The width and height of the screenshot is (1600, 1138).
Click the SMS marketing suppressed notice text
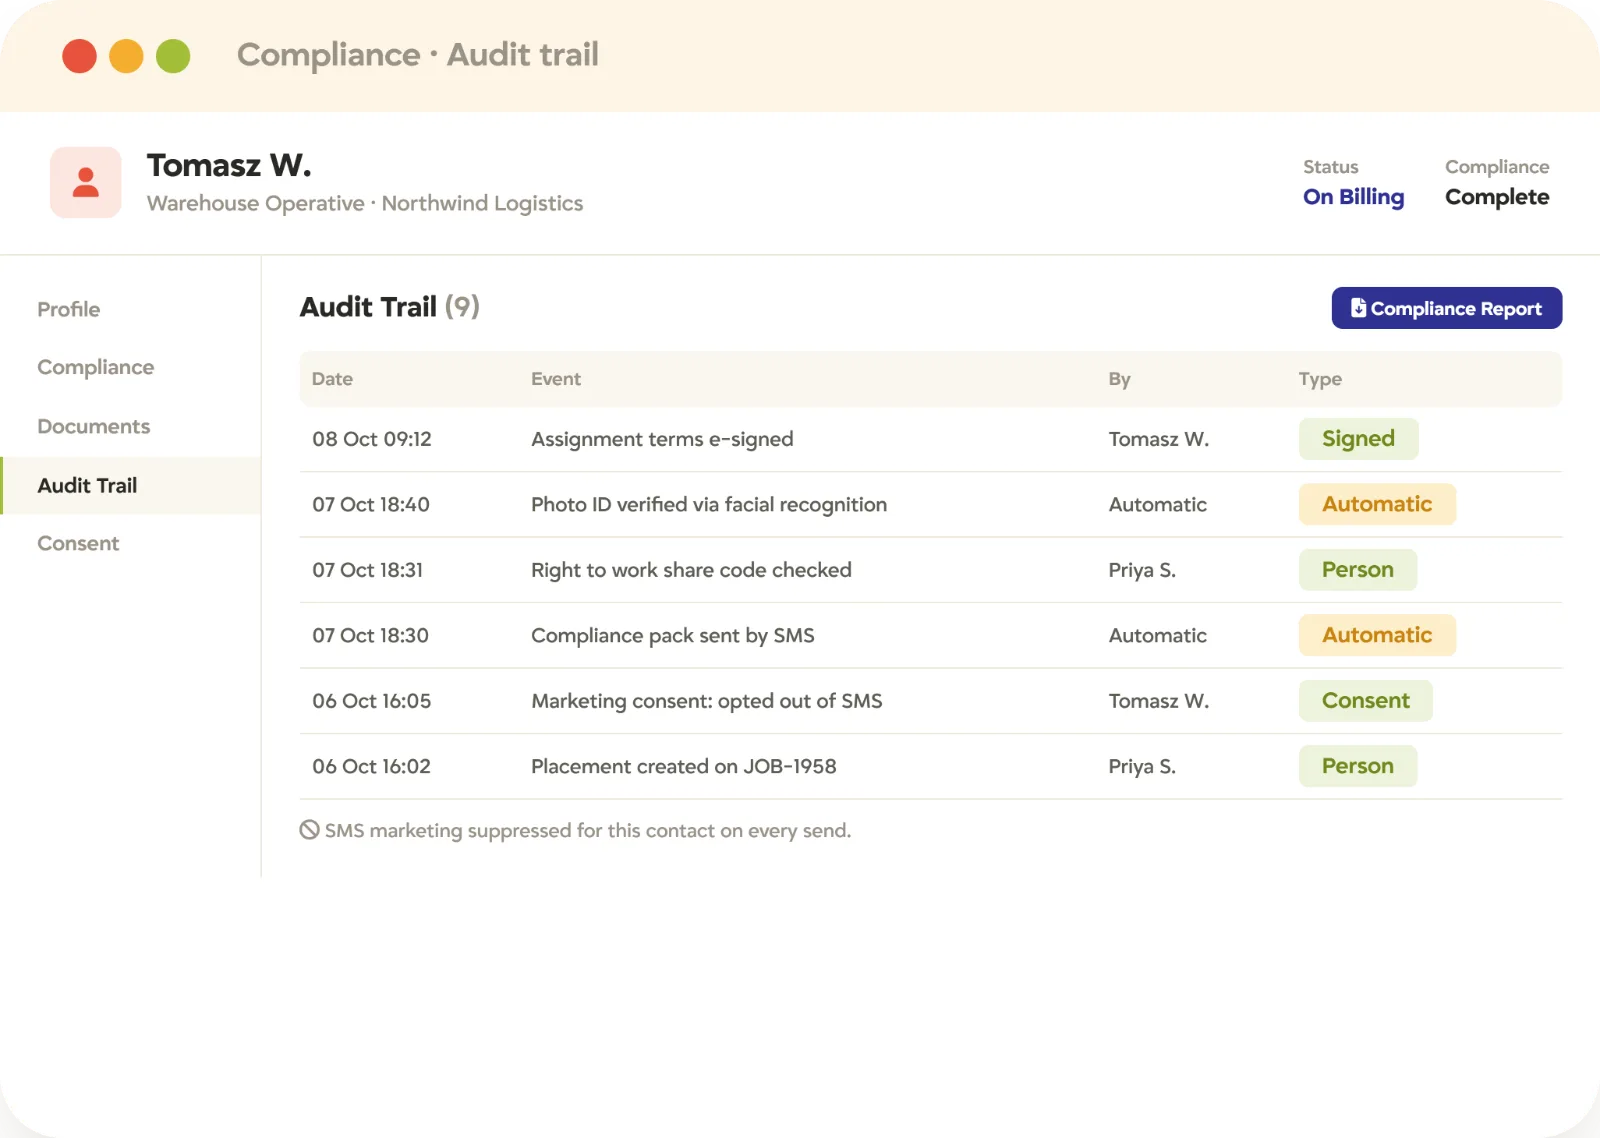[588, 830]
